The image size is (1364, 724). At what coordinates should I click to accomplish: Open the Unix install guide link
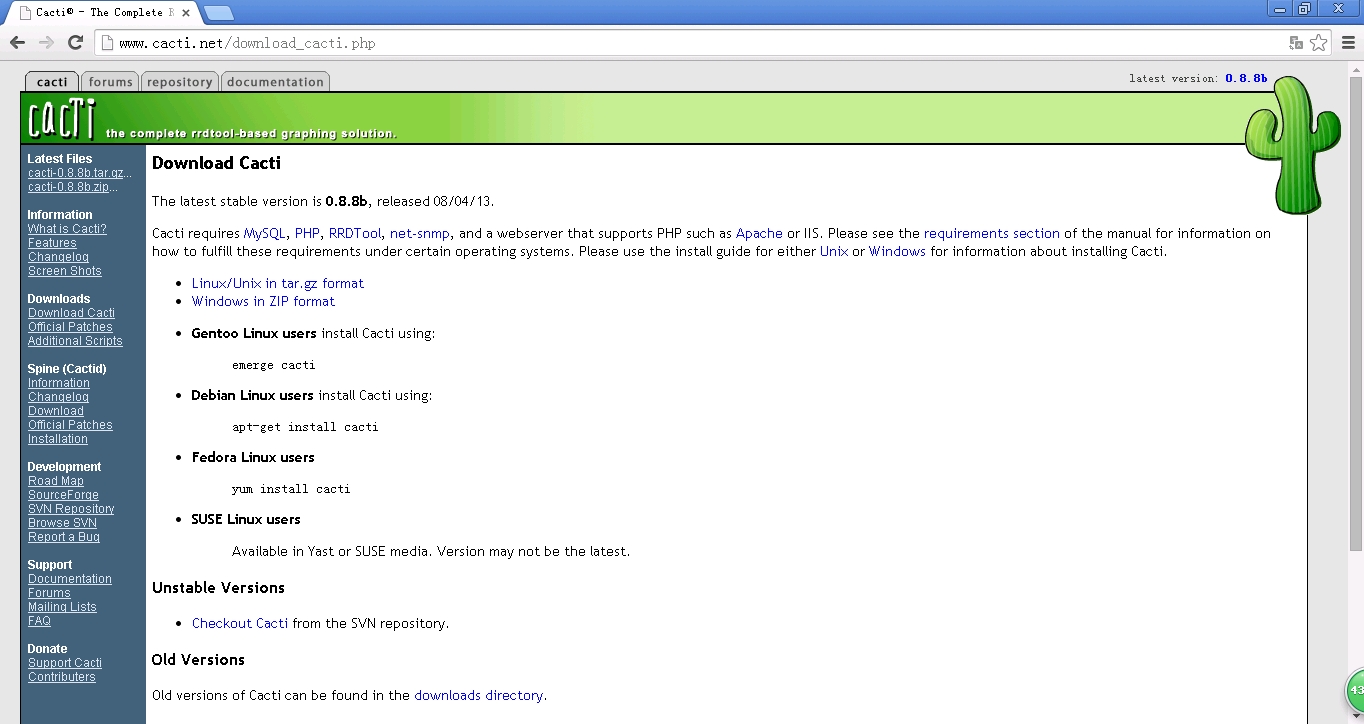pyautogui.click(x=834, y=251)
